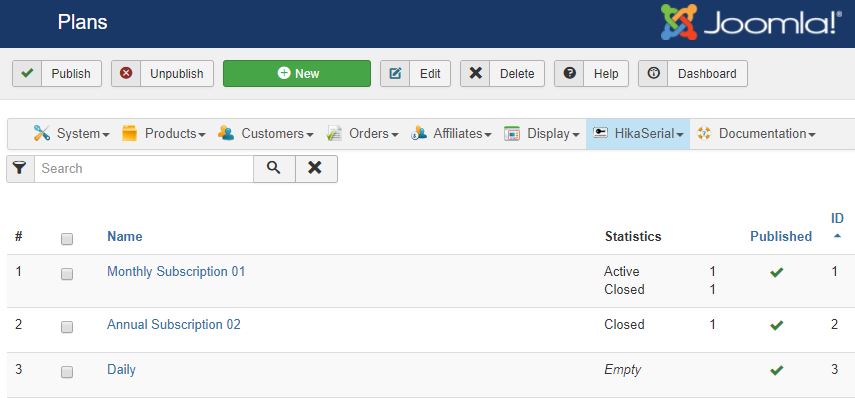The height and width of the screenshot is (398, 855).
Task: Toggle published status of Monthly Subscription 01
Action: tap(776, 272)
